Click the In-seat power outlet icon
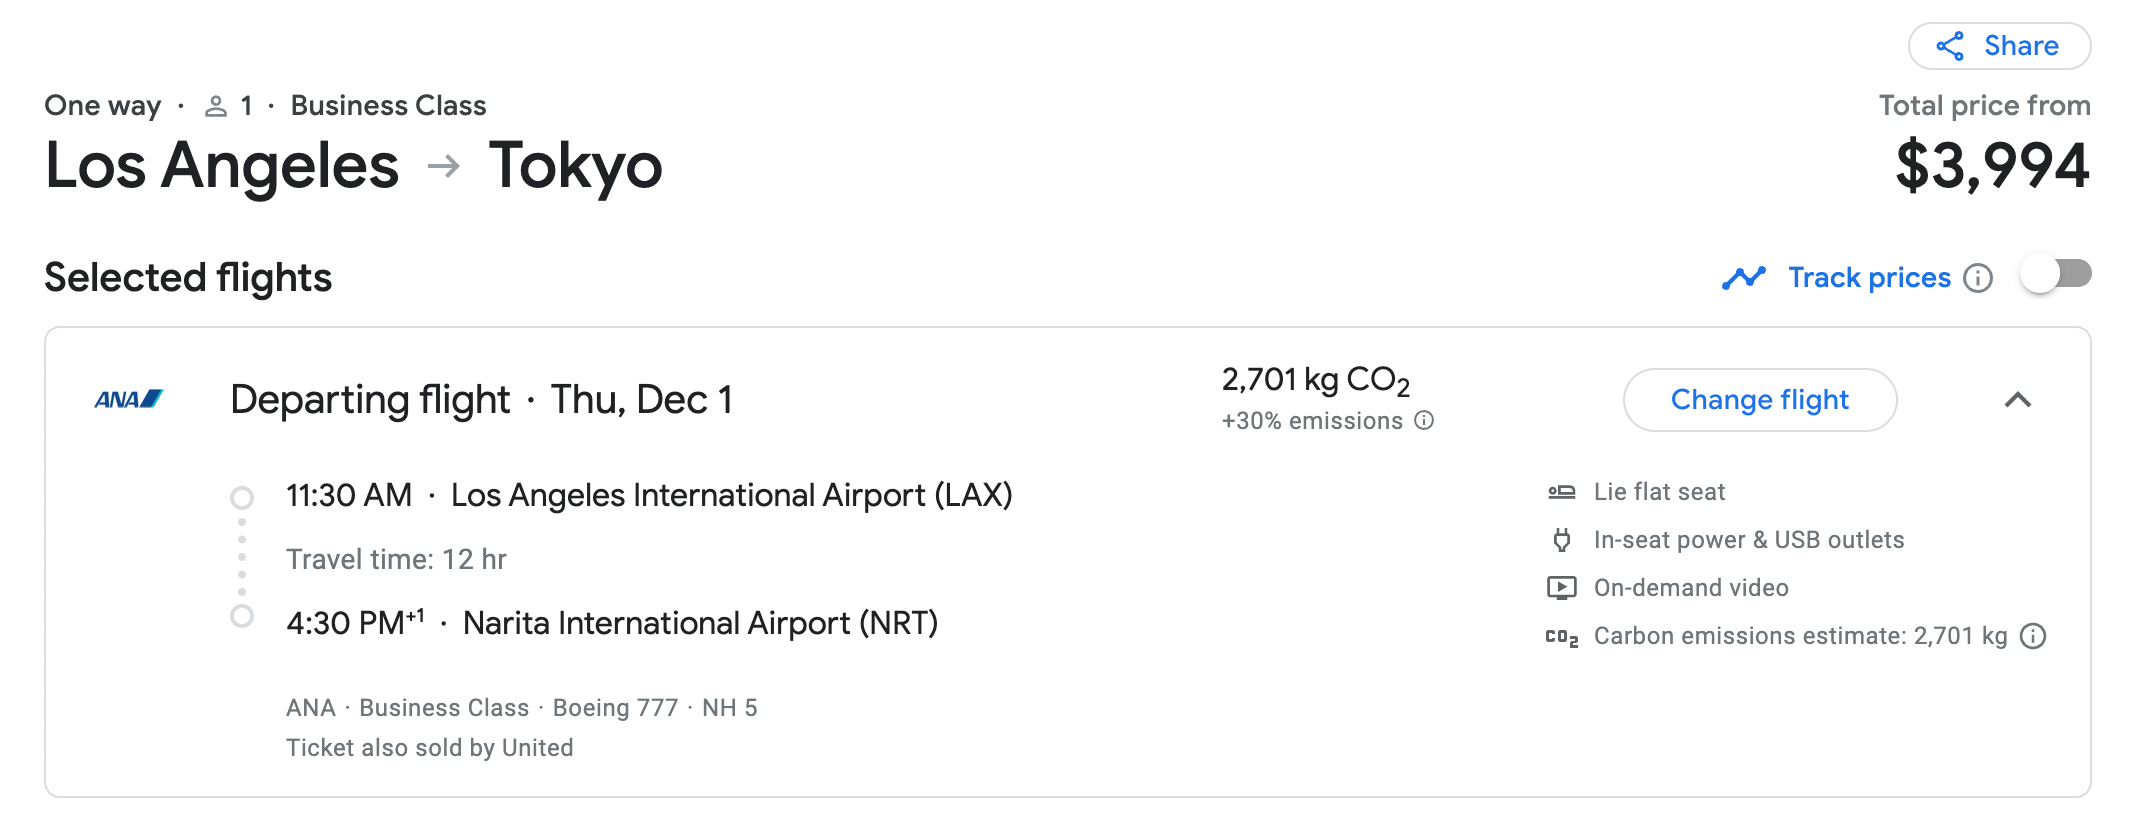The image size is (2150, 828). click(x=1561, y=540)
